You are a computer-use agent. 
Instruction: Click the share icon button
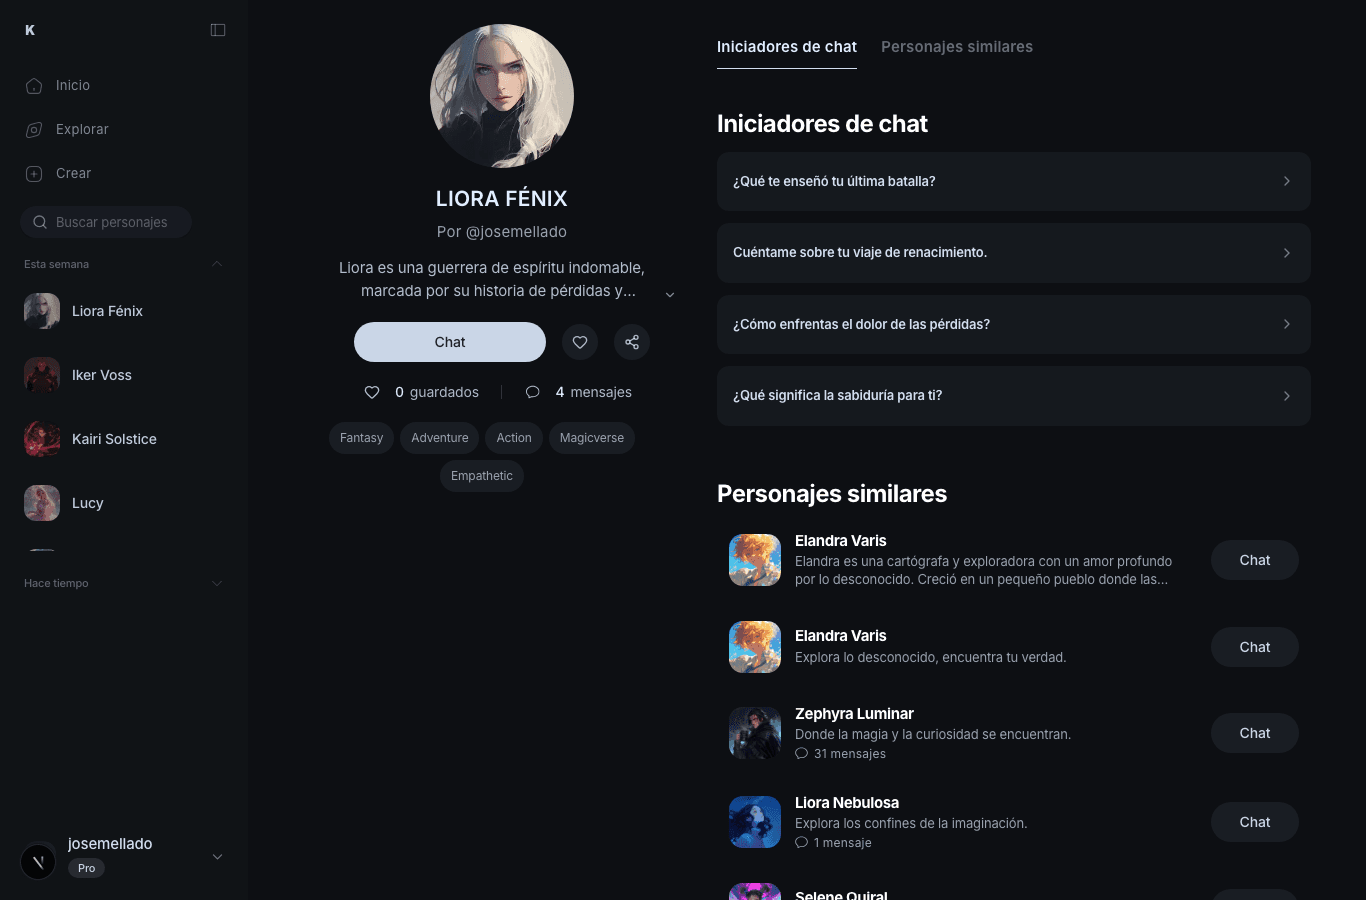coord(632,342)
